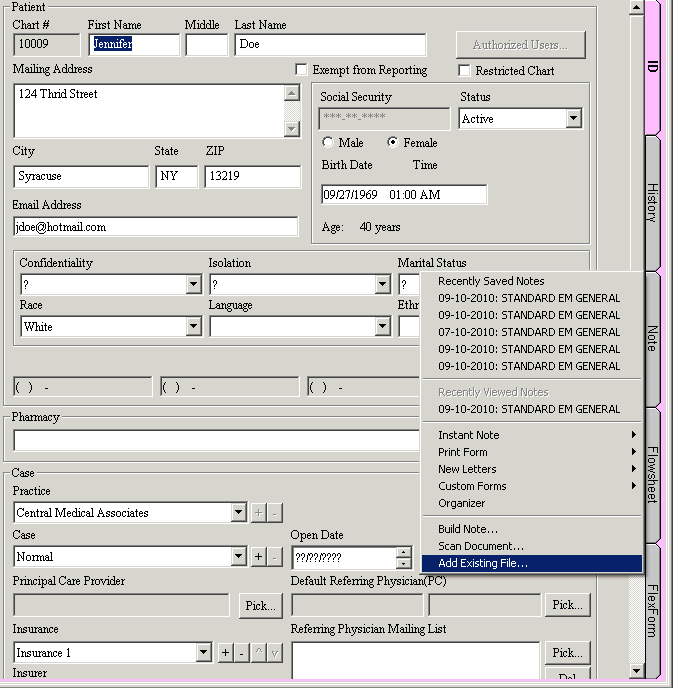The height and width of the screenshot is (688, 673).
Task: Open the Flowsheet side tab
Action: pos(652,474)
